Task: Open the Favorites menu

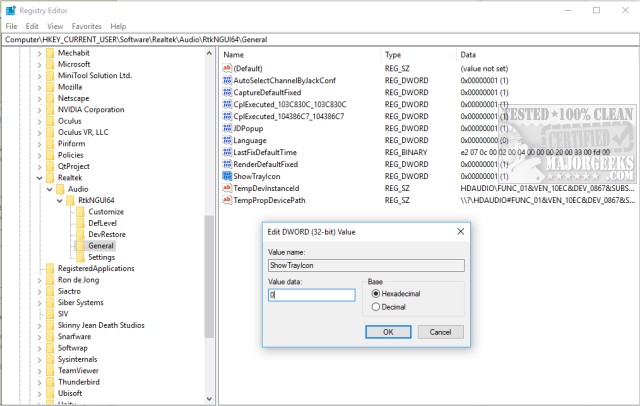Action: (x=87, y=26)
